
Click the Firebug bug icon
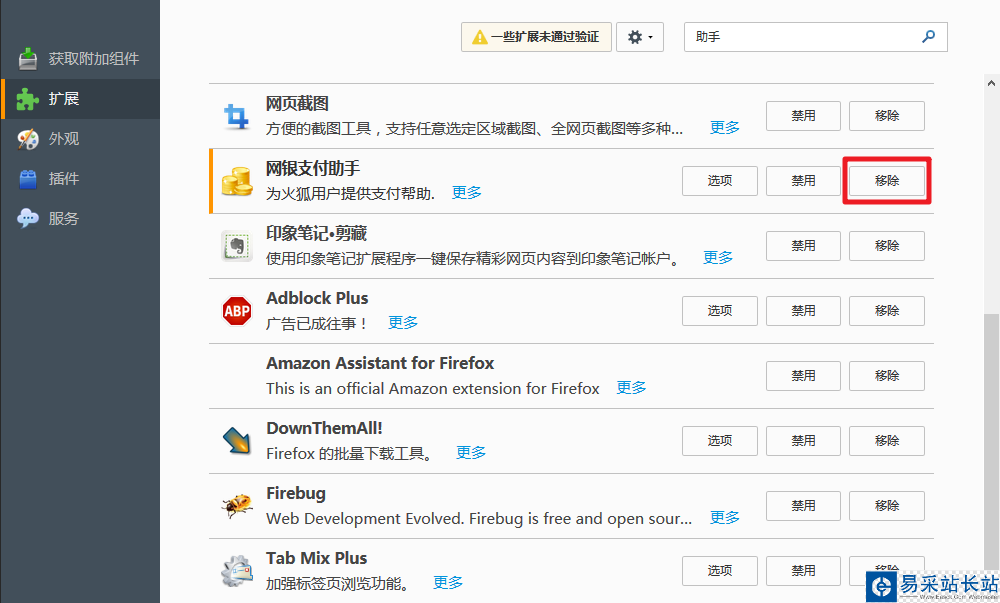[x=237, y=506]
